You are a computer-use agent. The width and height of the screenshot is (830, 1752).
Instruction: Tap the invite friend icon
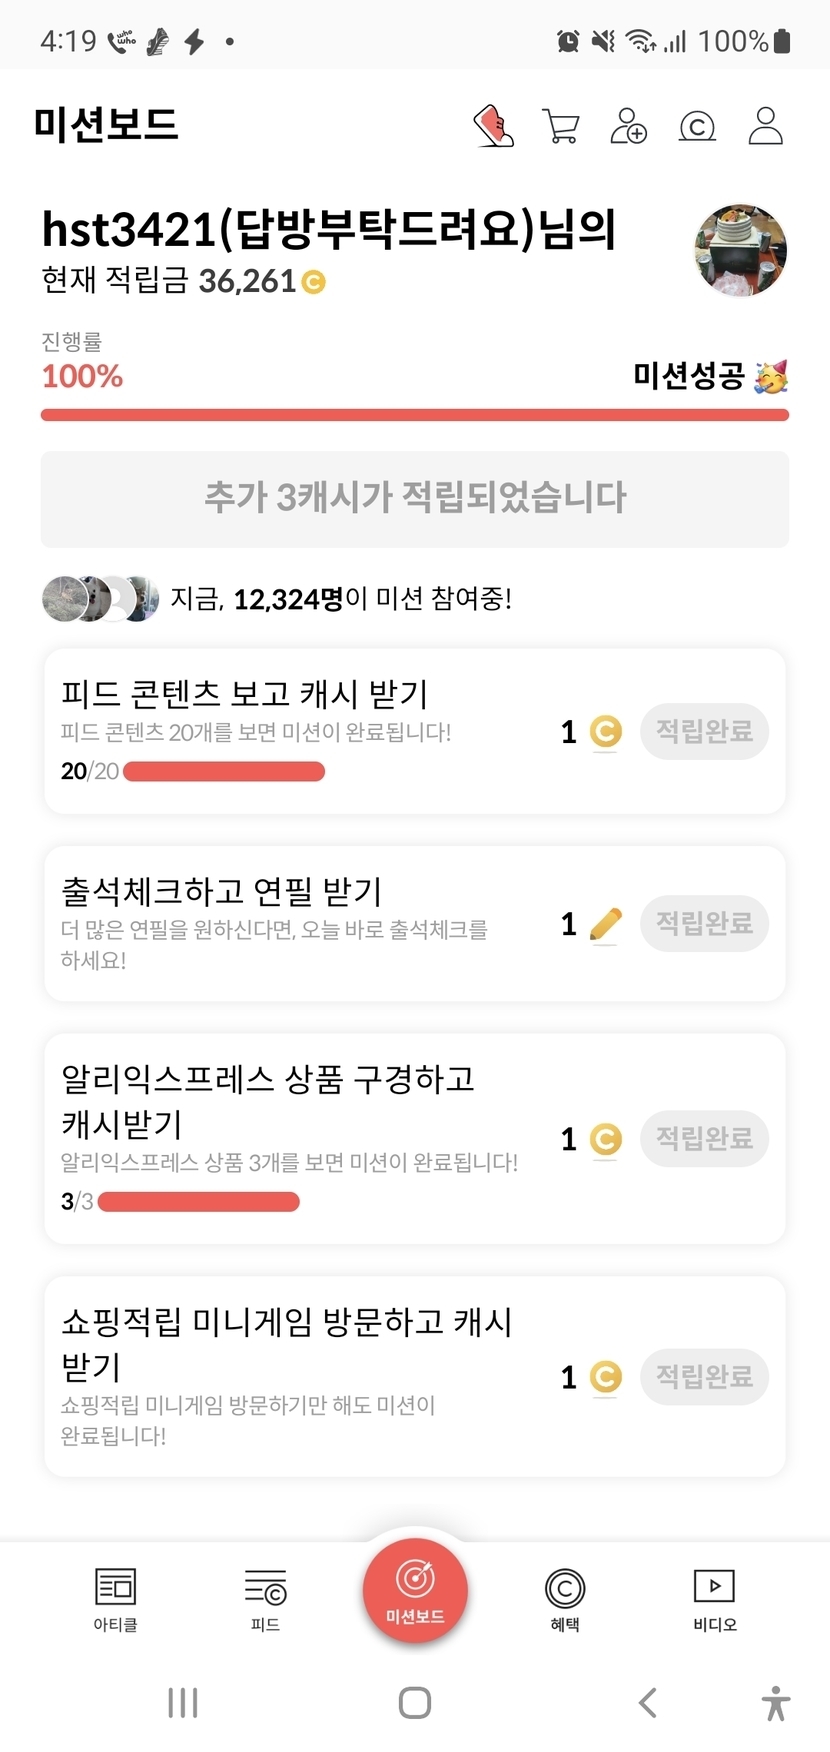point(628,127)
